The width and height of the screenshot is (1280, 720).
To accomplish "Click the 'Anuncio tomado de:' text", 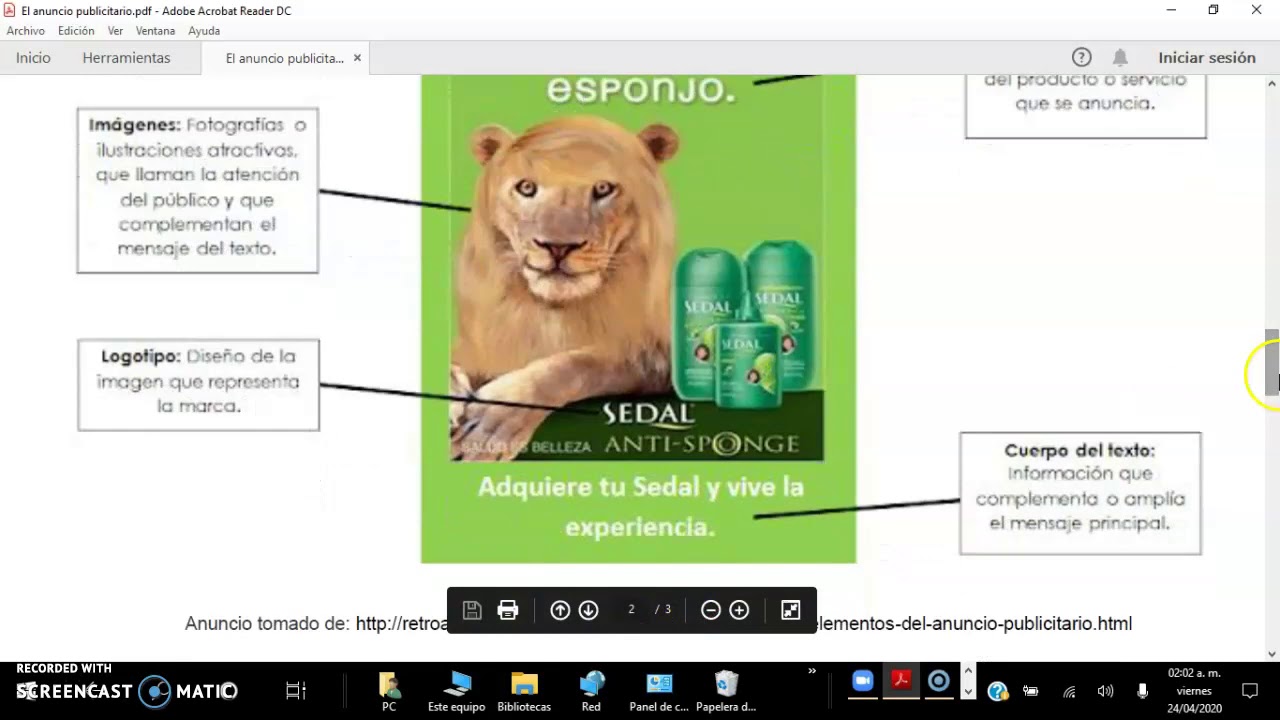I will [x=267, y=624].
